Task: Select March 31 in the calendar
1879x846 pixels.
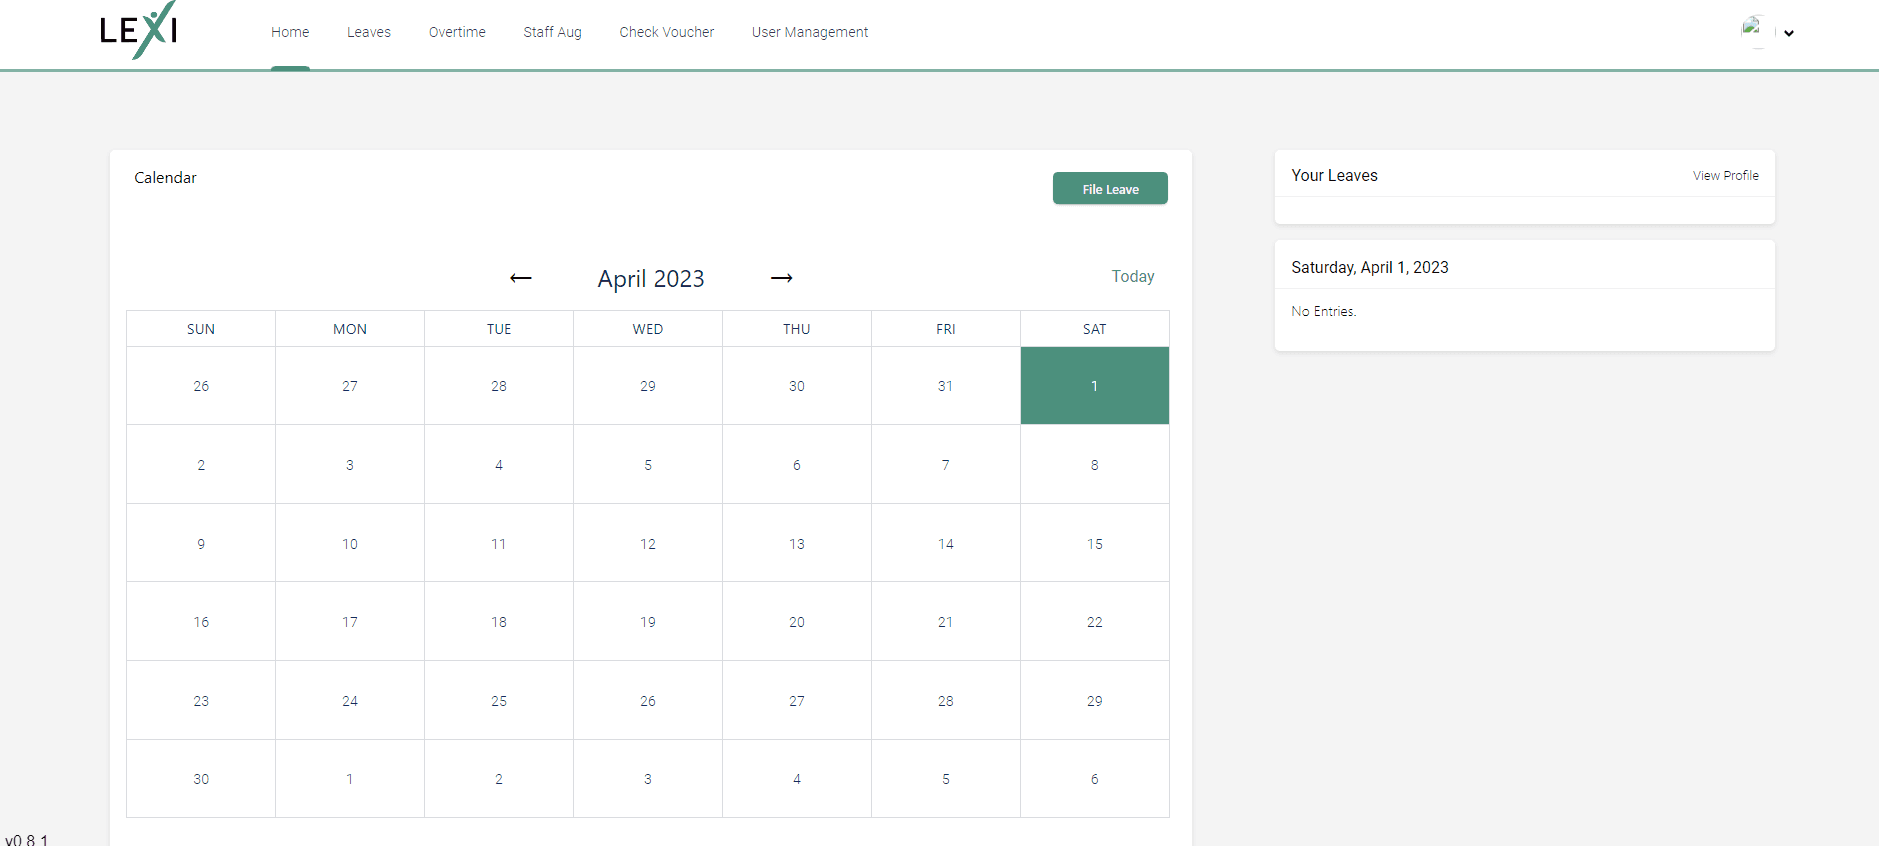Action: coord(946,386)
